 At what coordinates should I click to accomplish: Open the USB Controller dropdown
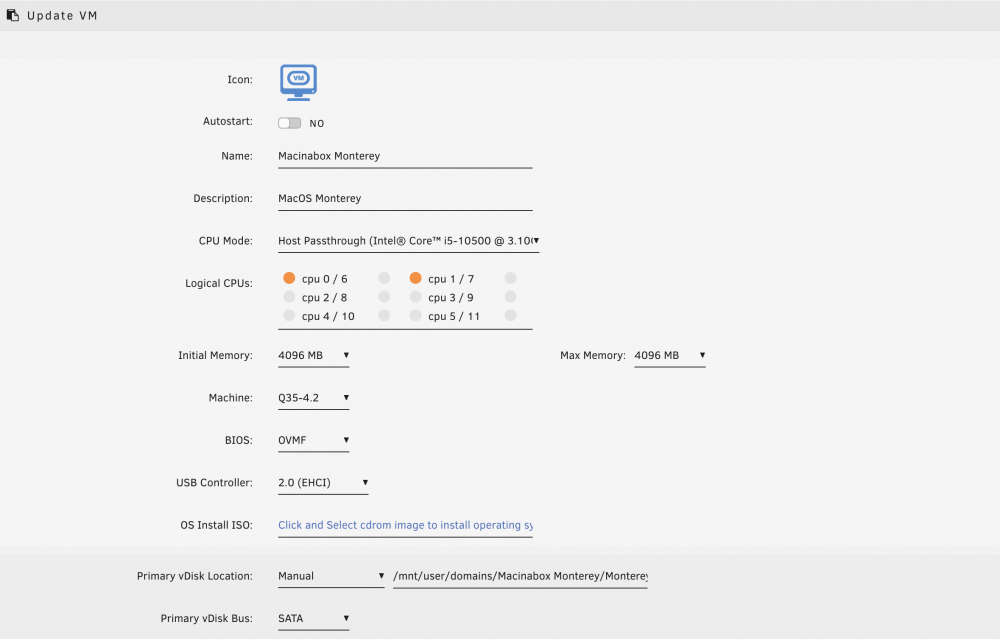point(323,483)
